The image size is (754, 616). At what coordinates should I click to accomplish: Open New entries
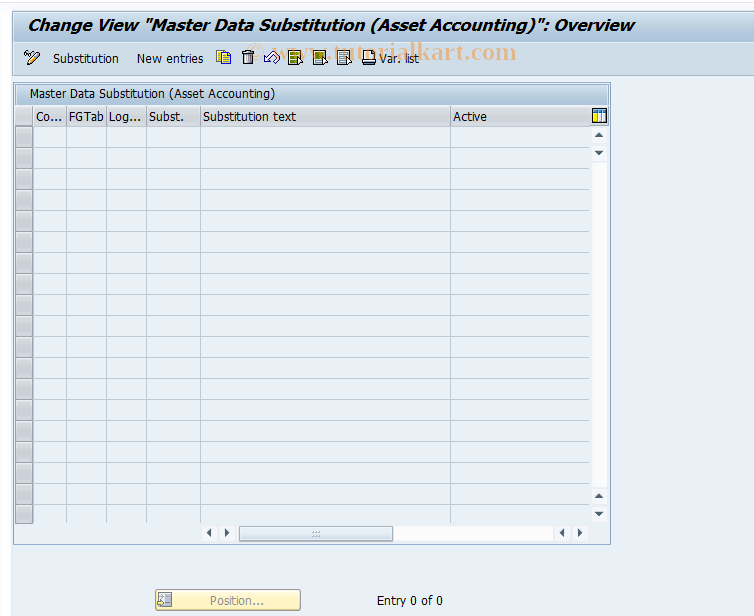[170, 59]
